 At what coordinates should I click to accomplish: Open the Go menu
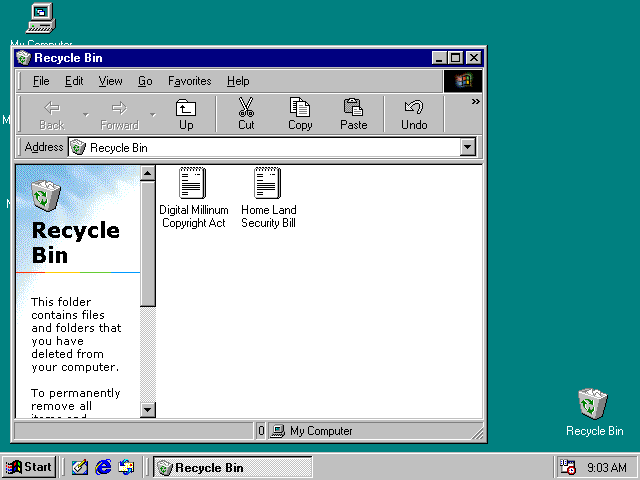(145, 81)
